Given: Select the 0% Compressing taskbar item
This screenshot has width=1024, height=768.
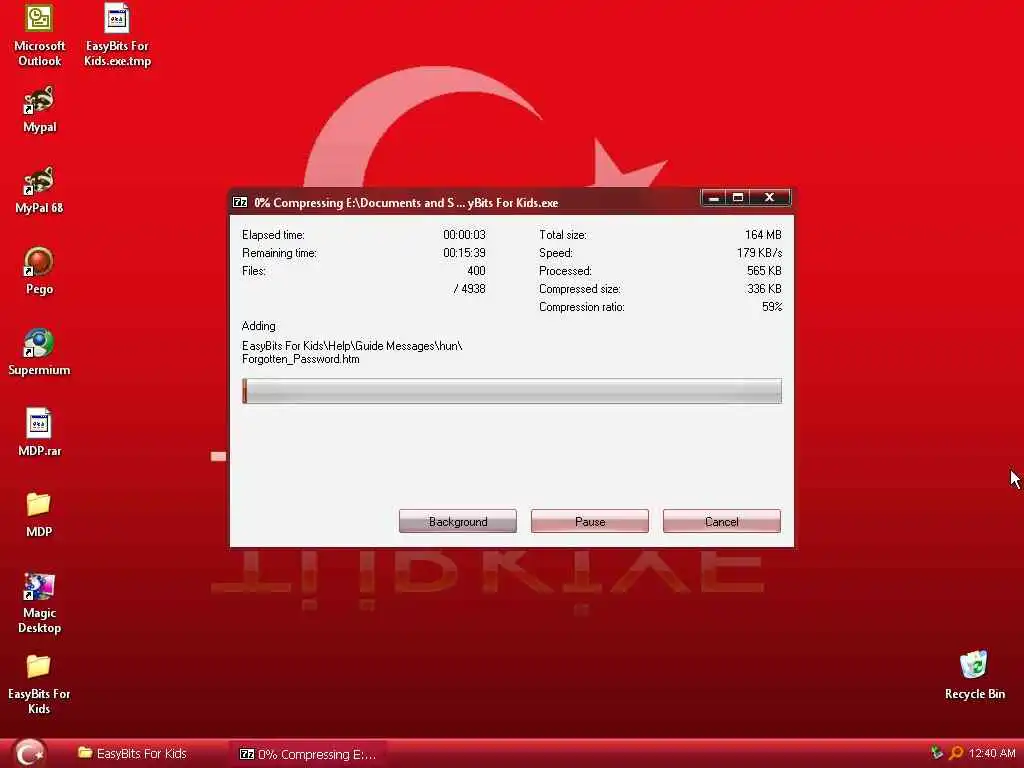Looking at the screenshot, I should (308, 754).
